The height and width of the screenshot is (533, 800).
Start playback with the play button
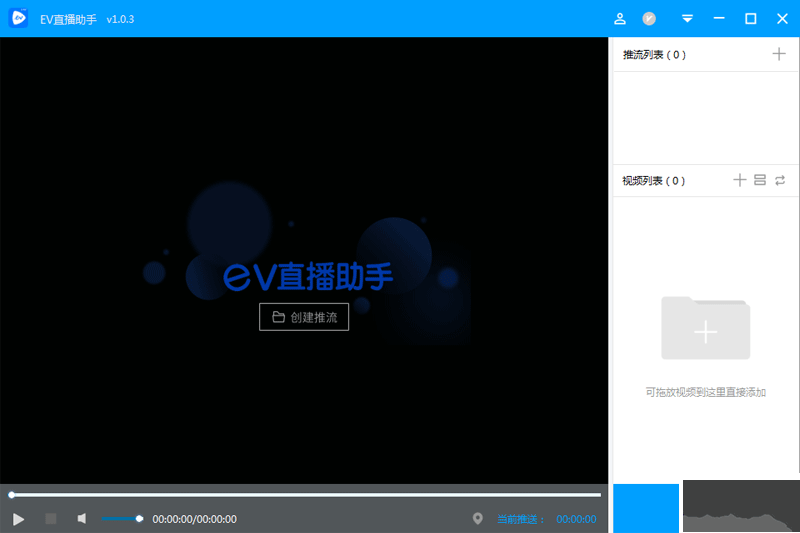(x=18, y=519)
